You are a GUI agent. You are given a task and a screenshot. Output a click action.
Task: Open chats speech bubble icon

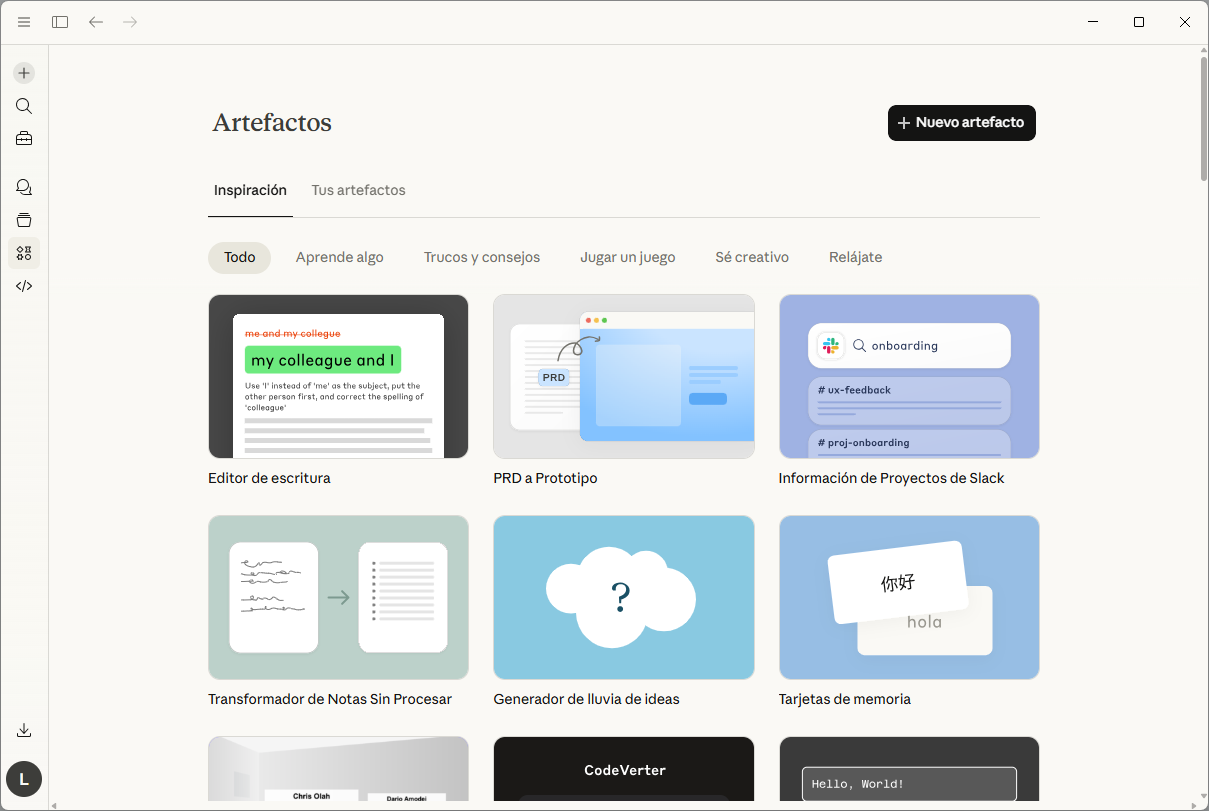pos(24,187)
